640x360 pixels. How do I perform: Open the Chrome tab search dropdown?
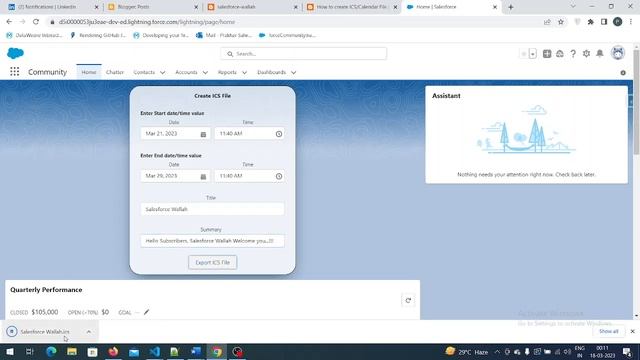[x=573, y=7]
